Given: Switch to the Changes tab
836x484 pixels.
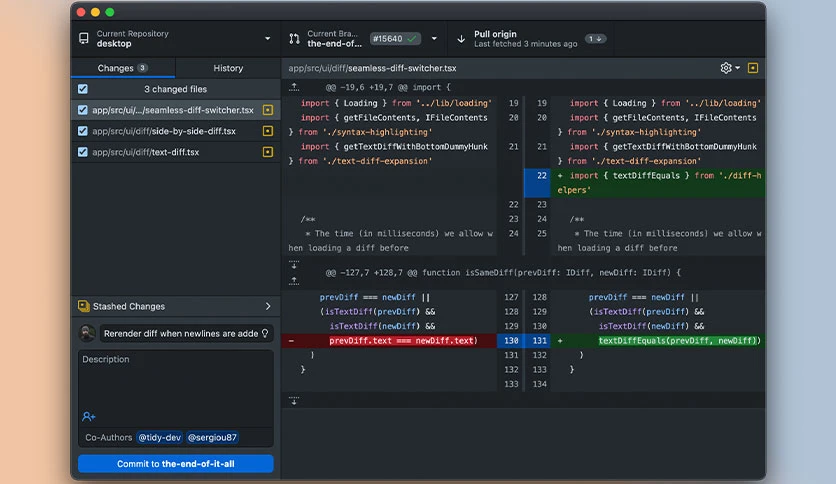Looking at the screenshot, I should point(123,68).
